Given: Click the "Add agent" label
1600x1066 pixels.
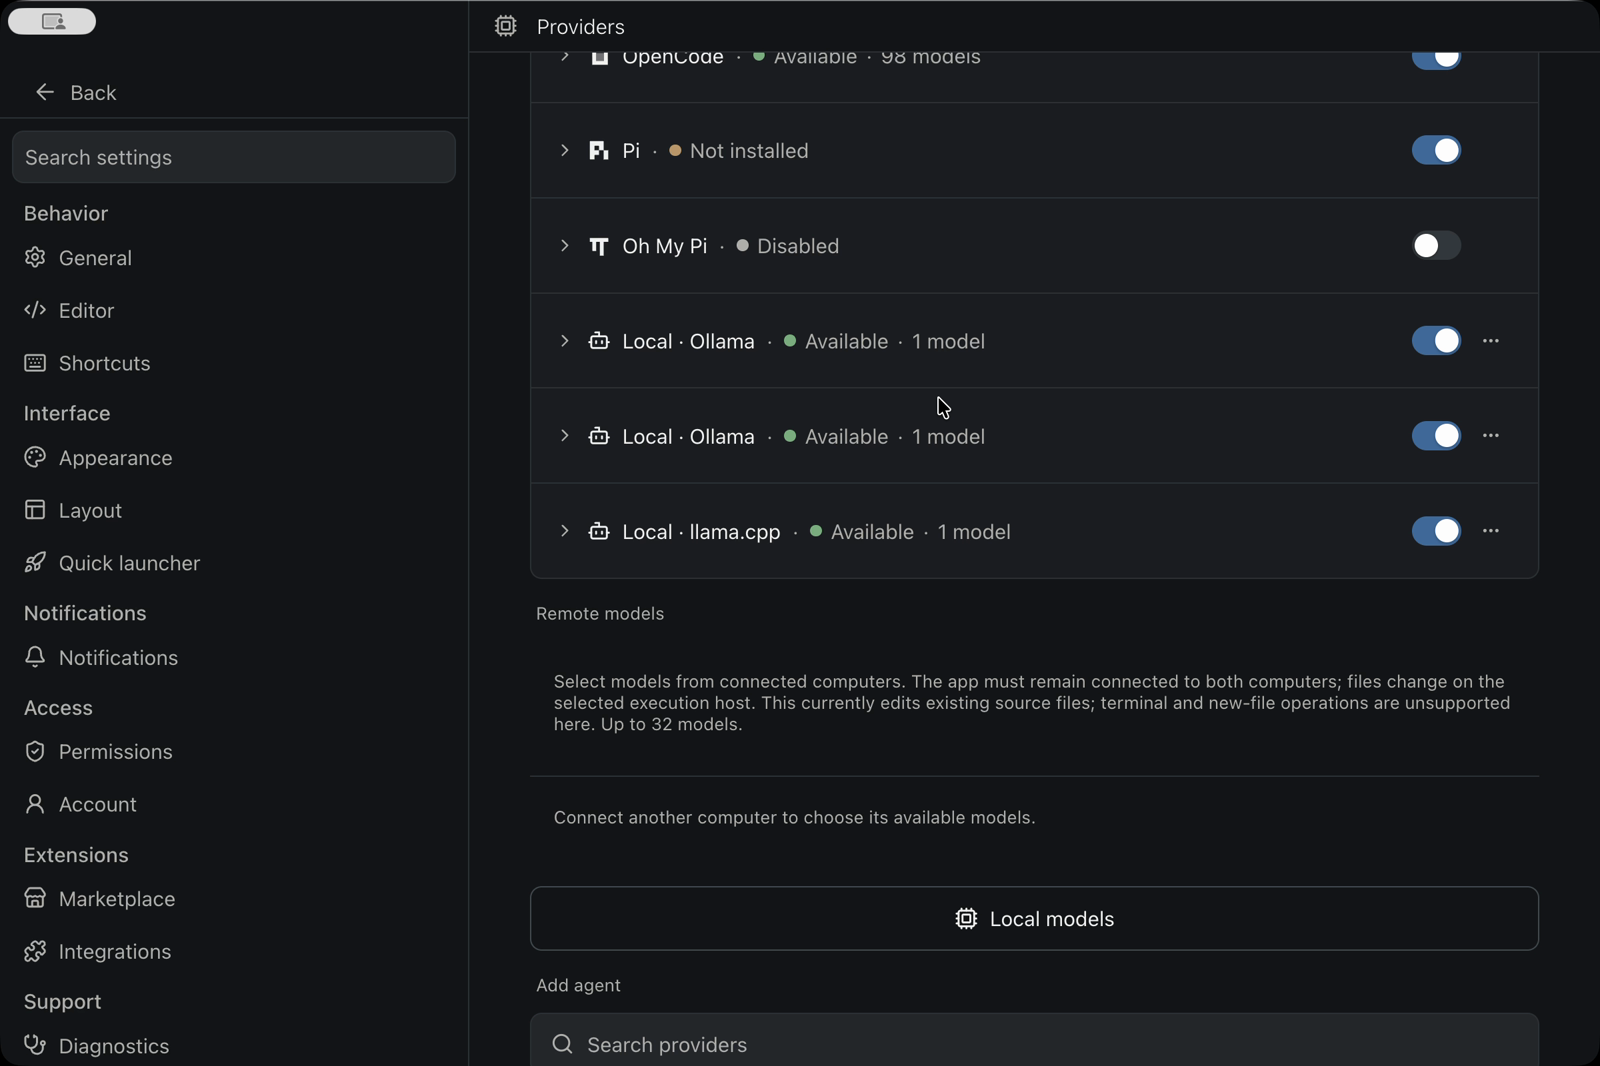Looking at the screenshot, I should [578, 985].
